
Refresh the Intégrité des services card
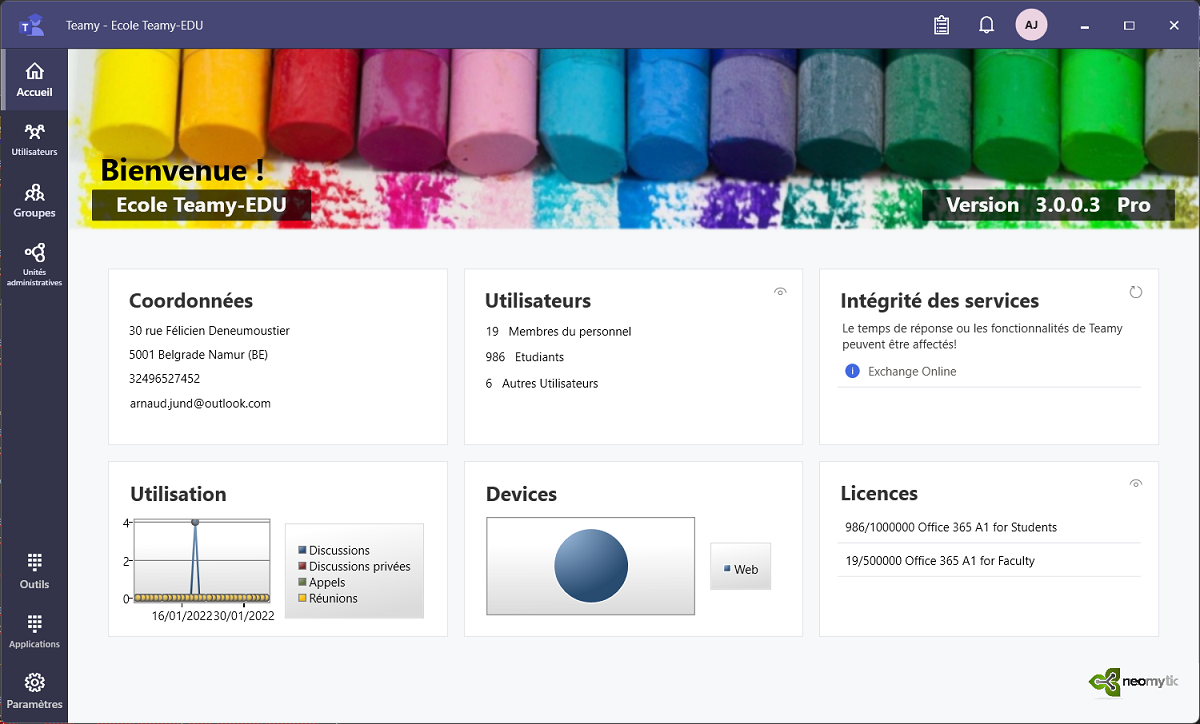click(x=1135, y=292)
